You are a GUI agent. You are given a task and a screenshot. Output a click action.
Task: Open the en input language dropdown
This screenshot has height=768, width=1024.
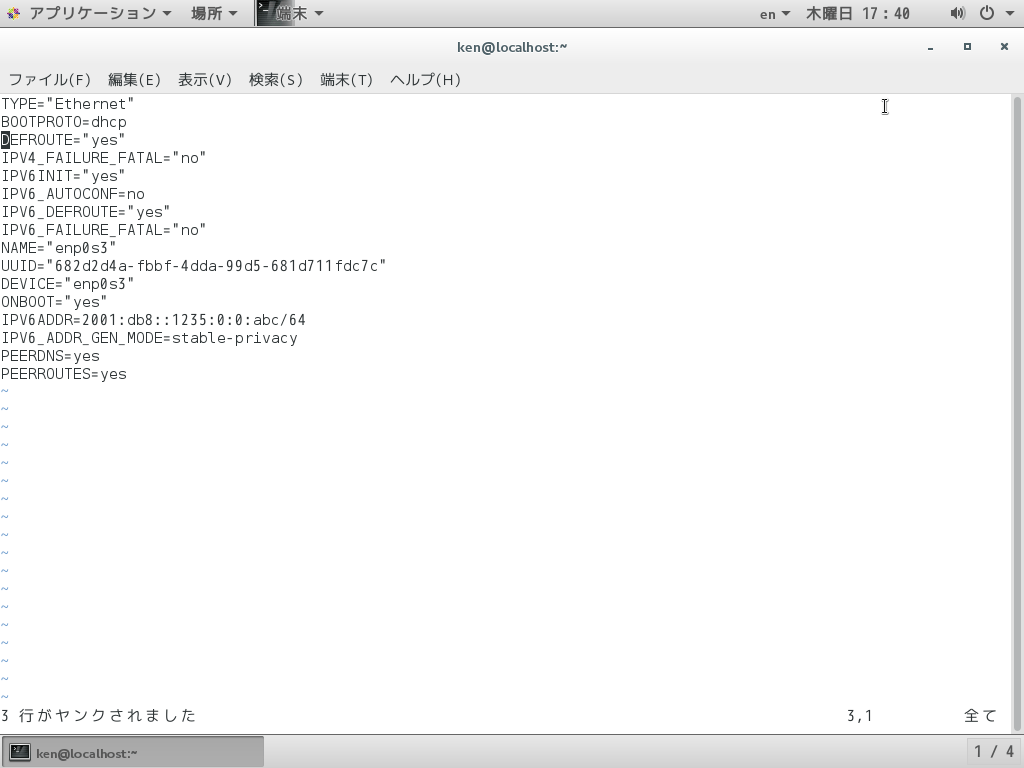pyautogui.click(x=775, y=14)
